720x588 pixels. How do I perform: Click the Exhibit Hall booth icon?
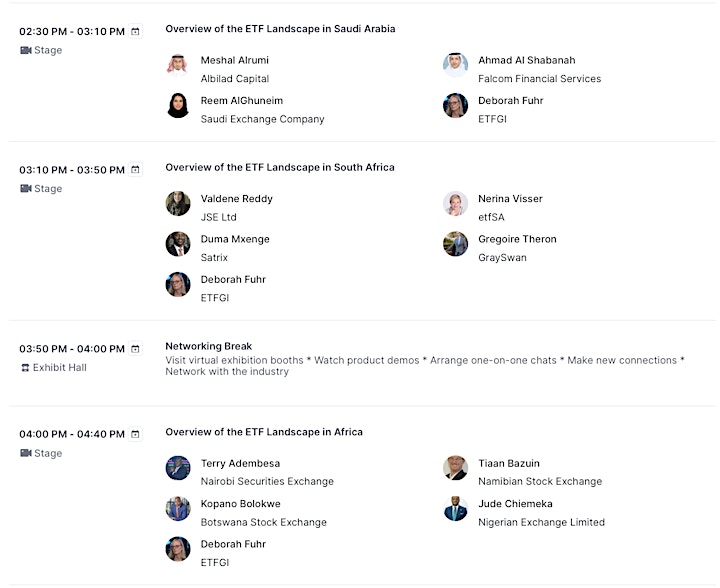(x=25, y=368)
